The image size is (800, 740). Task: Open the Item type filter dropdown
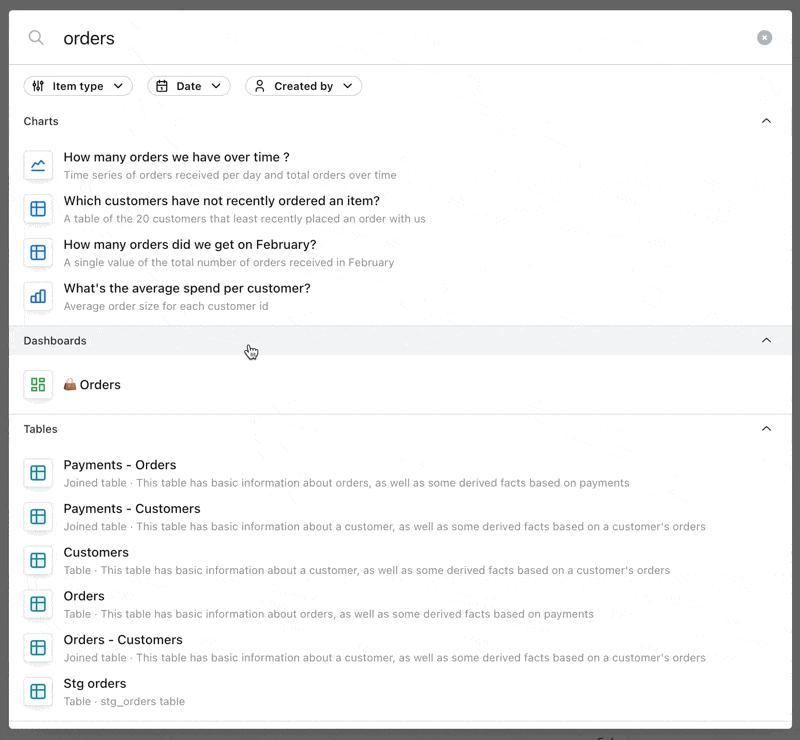[x=78, y=86]
